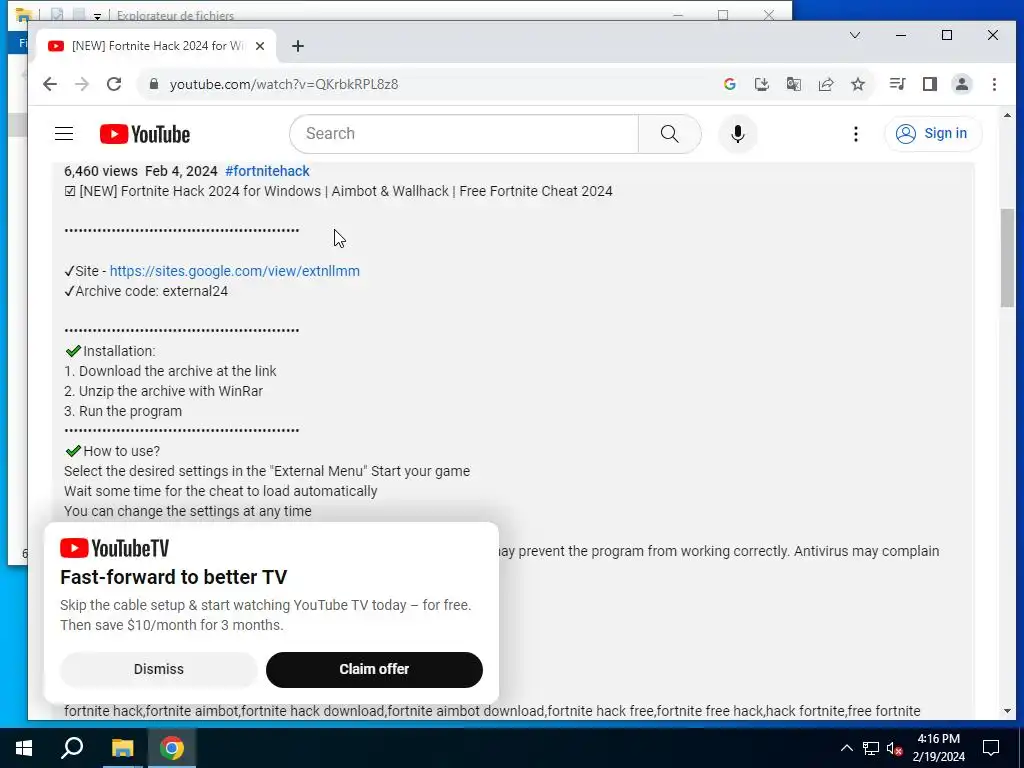The height and width of the screenshot is (768, 1024).
Task: Open the notification center icon
Action: pyautogui.click(x=991, y=748)
